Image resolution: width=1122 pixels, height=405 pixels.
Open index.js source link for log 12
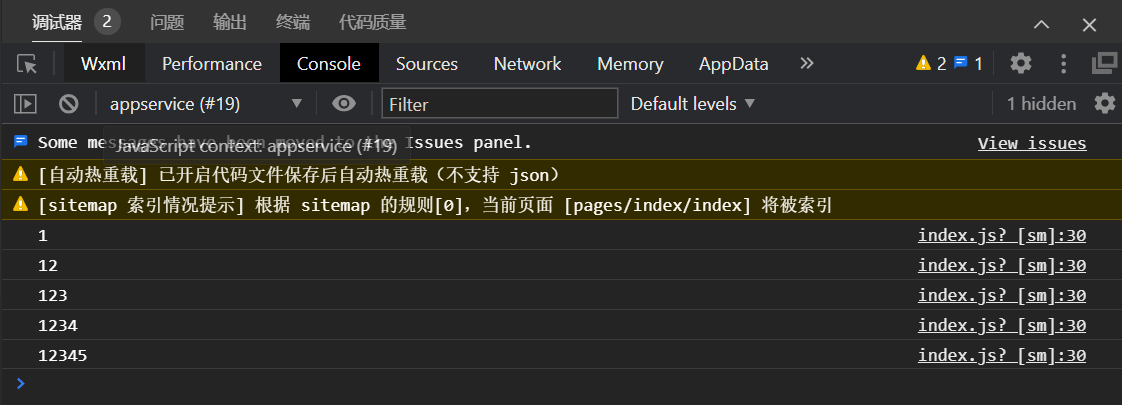(1002, 265)
